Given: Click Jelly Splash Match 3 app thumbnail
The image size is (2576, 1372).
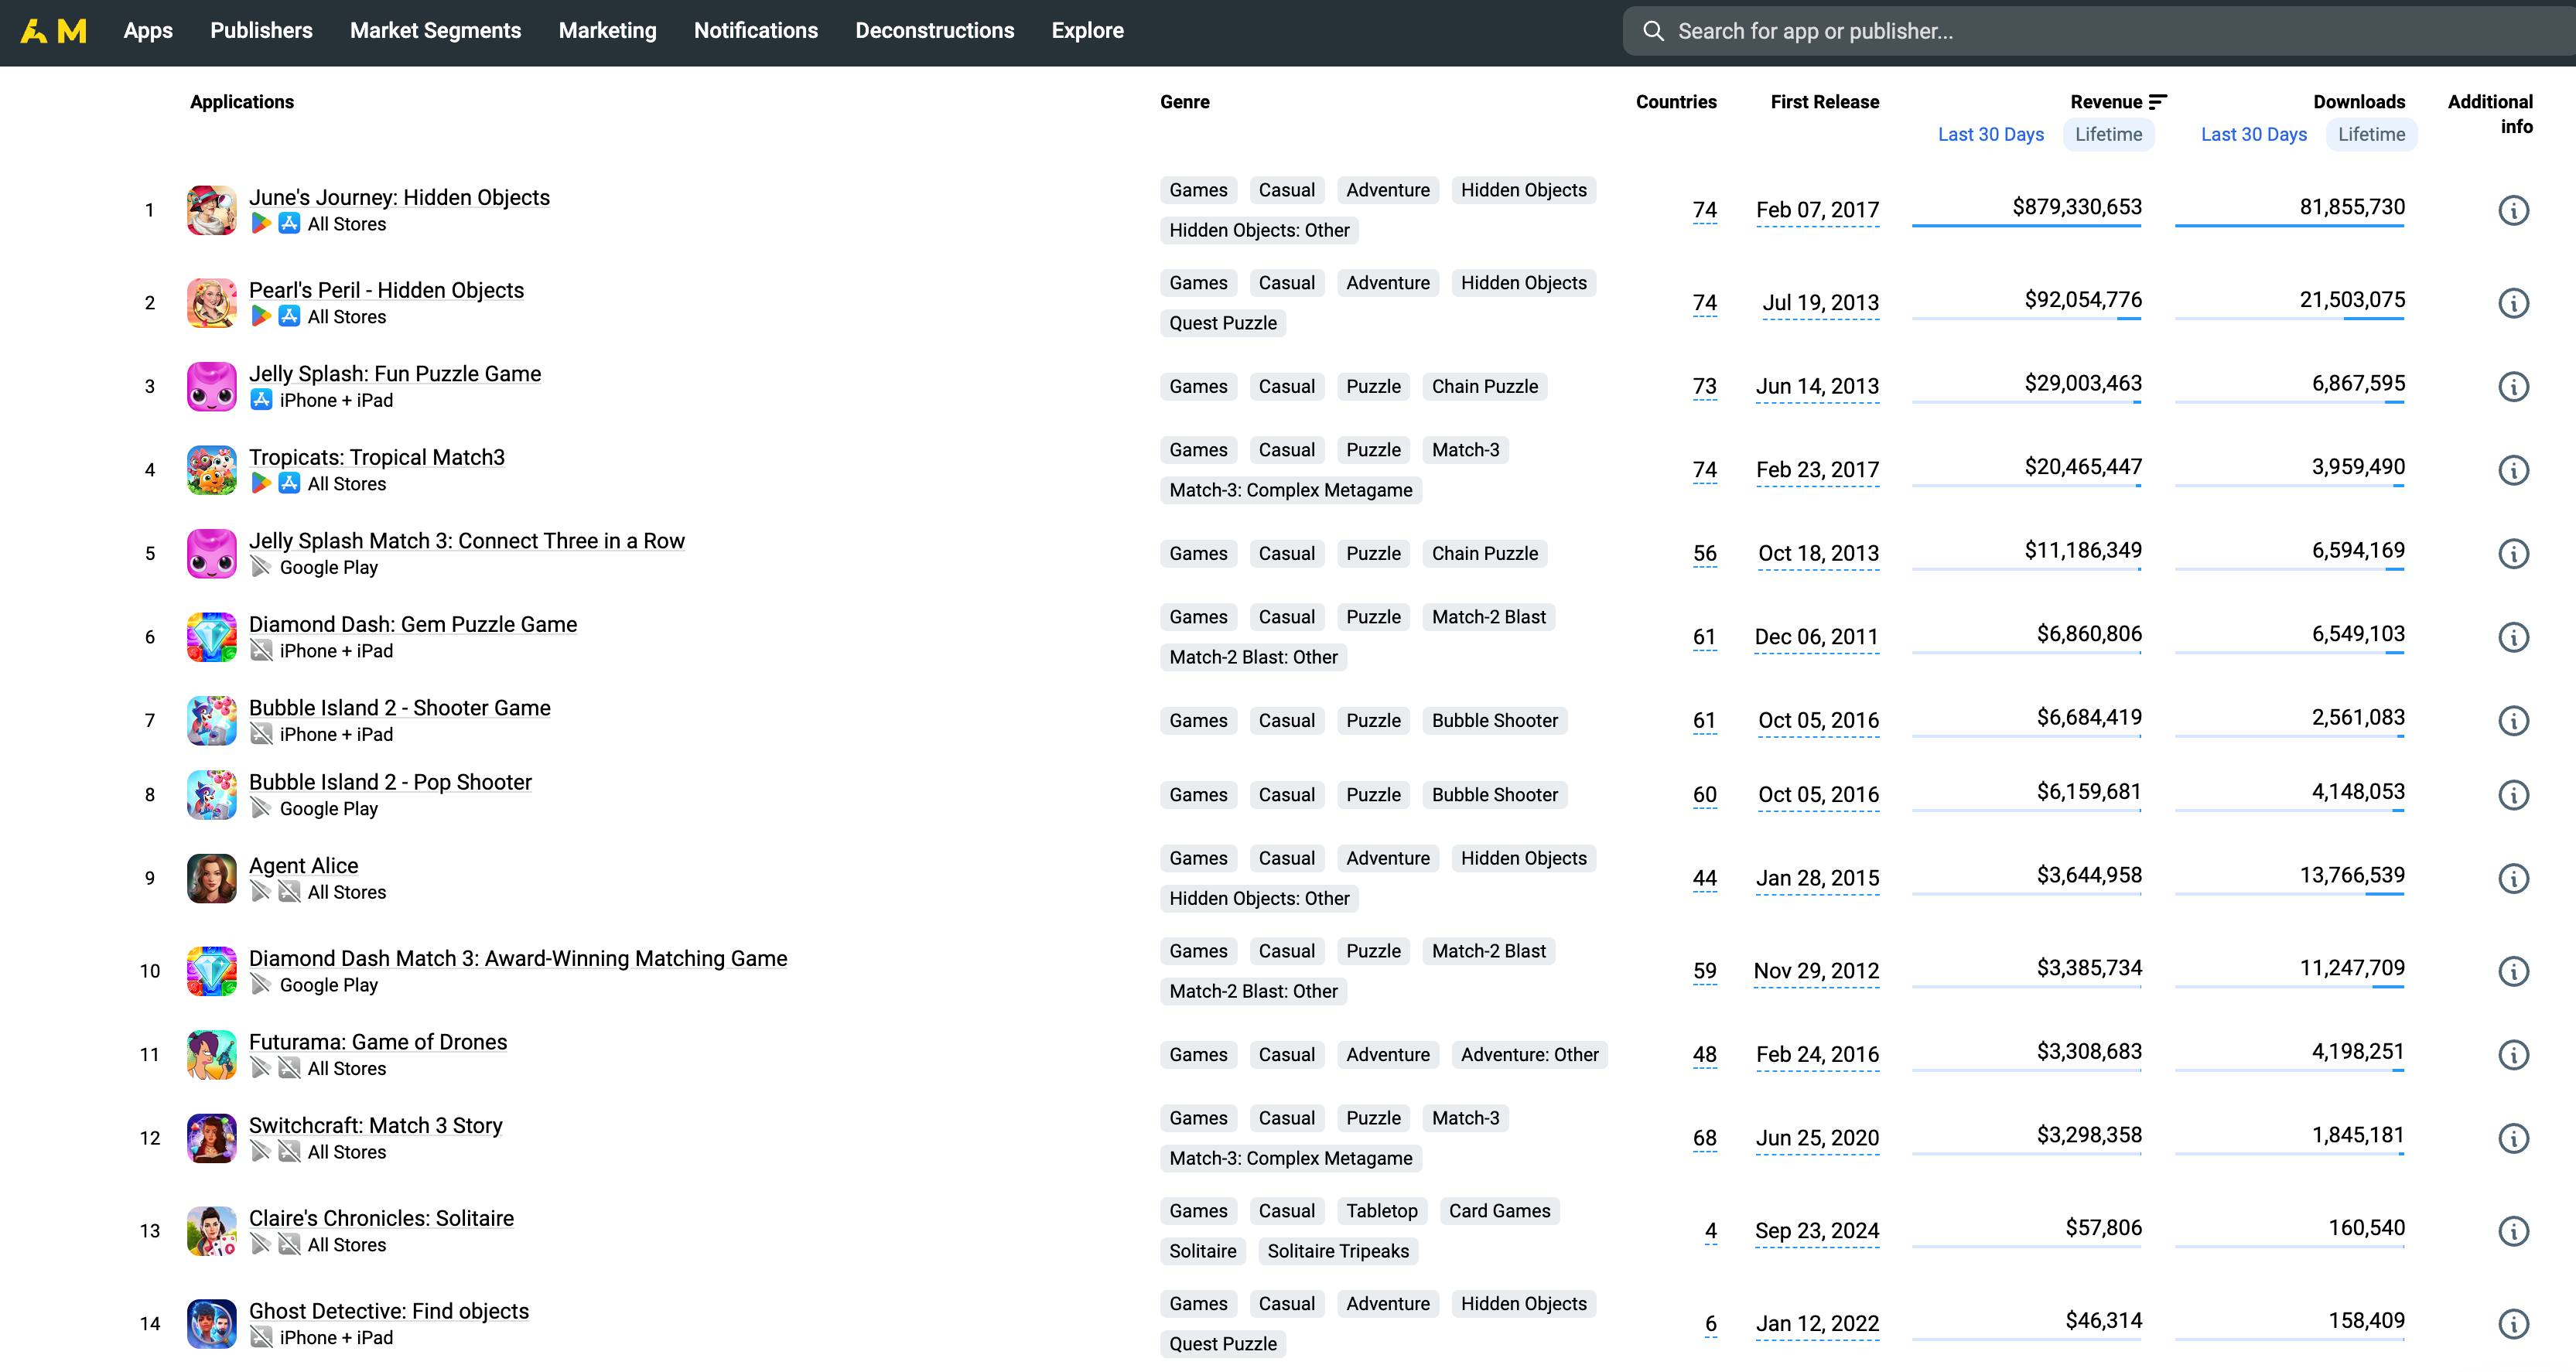Looking at the screenshot, I should [x=212, y=554].
